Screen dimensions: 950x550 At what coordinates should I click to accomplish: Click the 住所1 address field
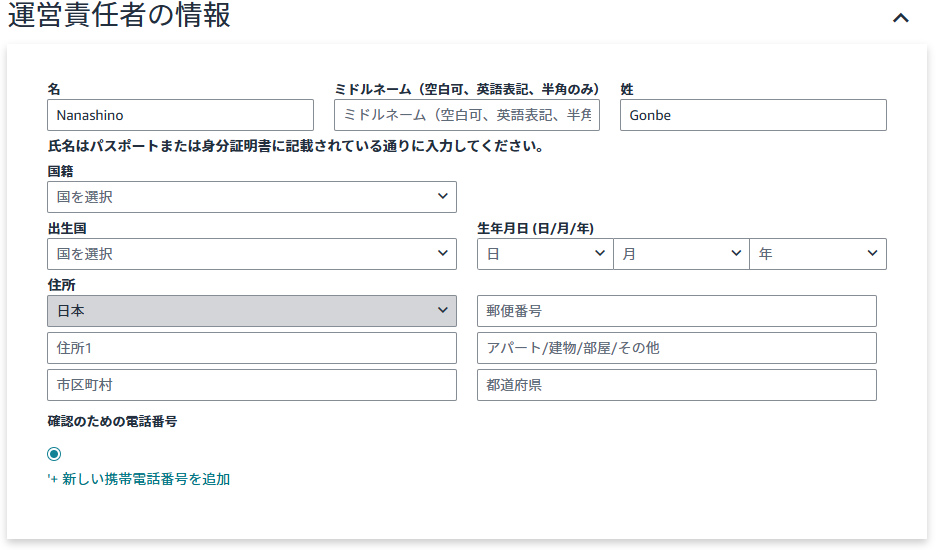coord(252,348)
